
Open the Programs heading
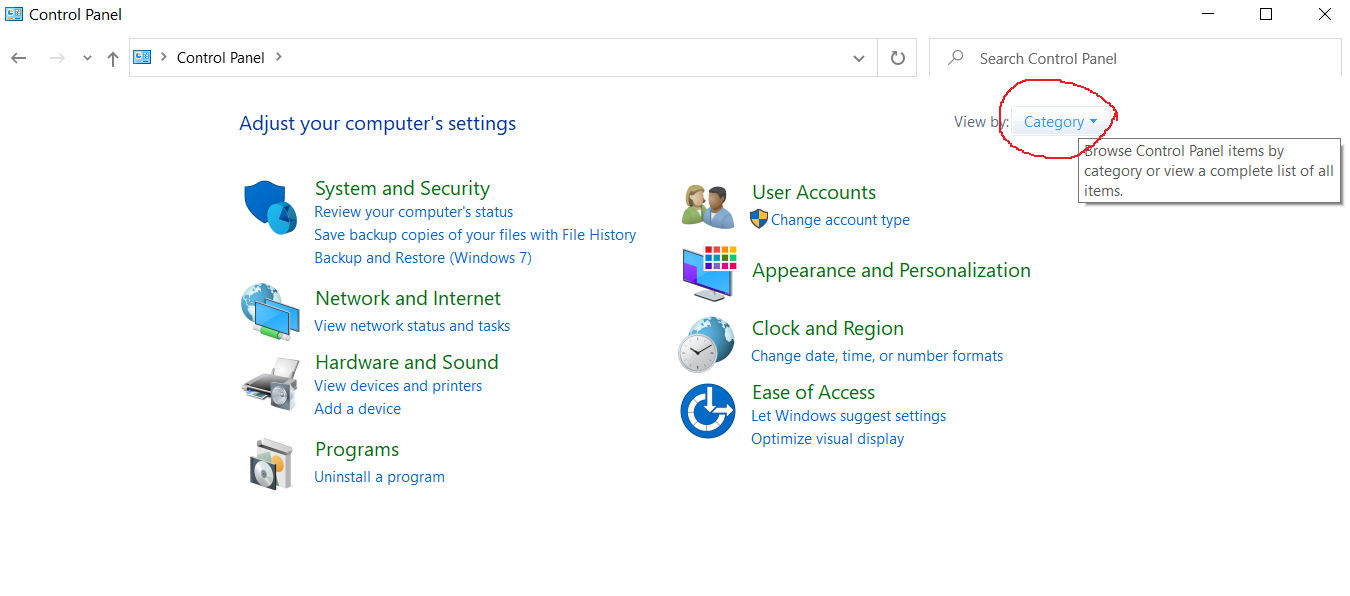point(357,449)
